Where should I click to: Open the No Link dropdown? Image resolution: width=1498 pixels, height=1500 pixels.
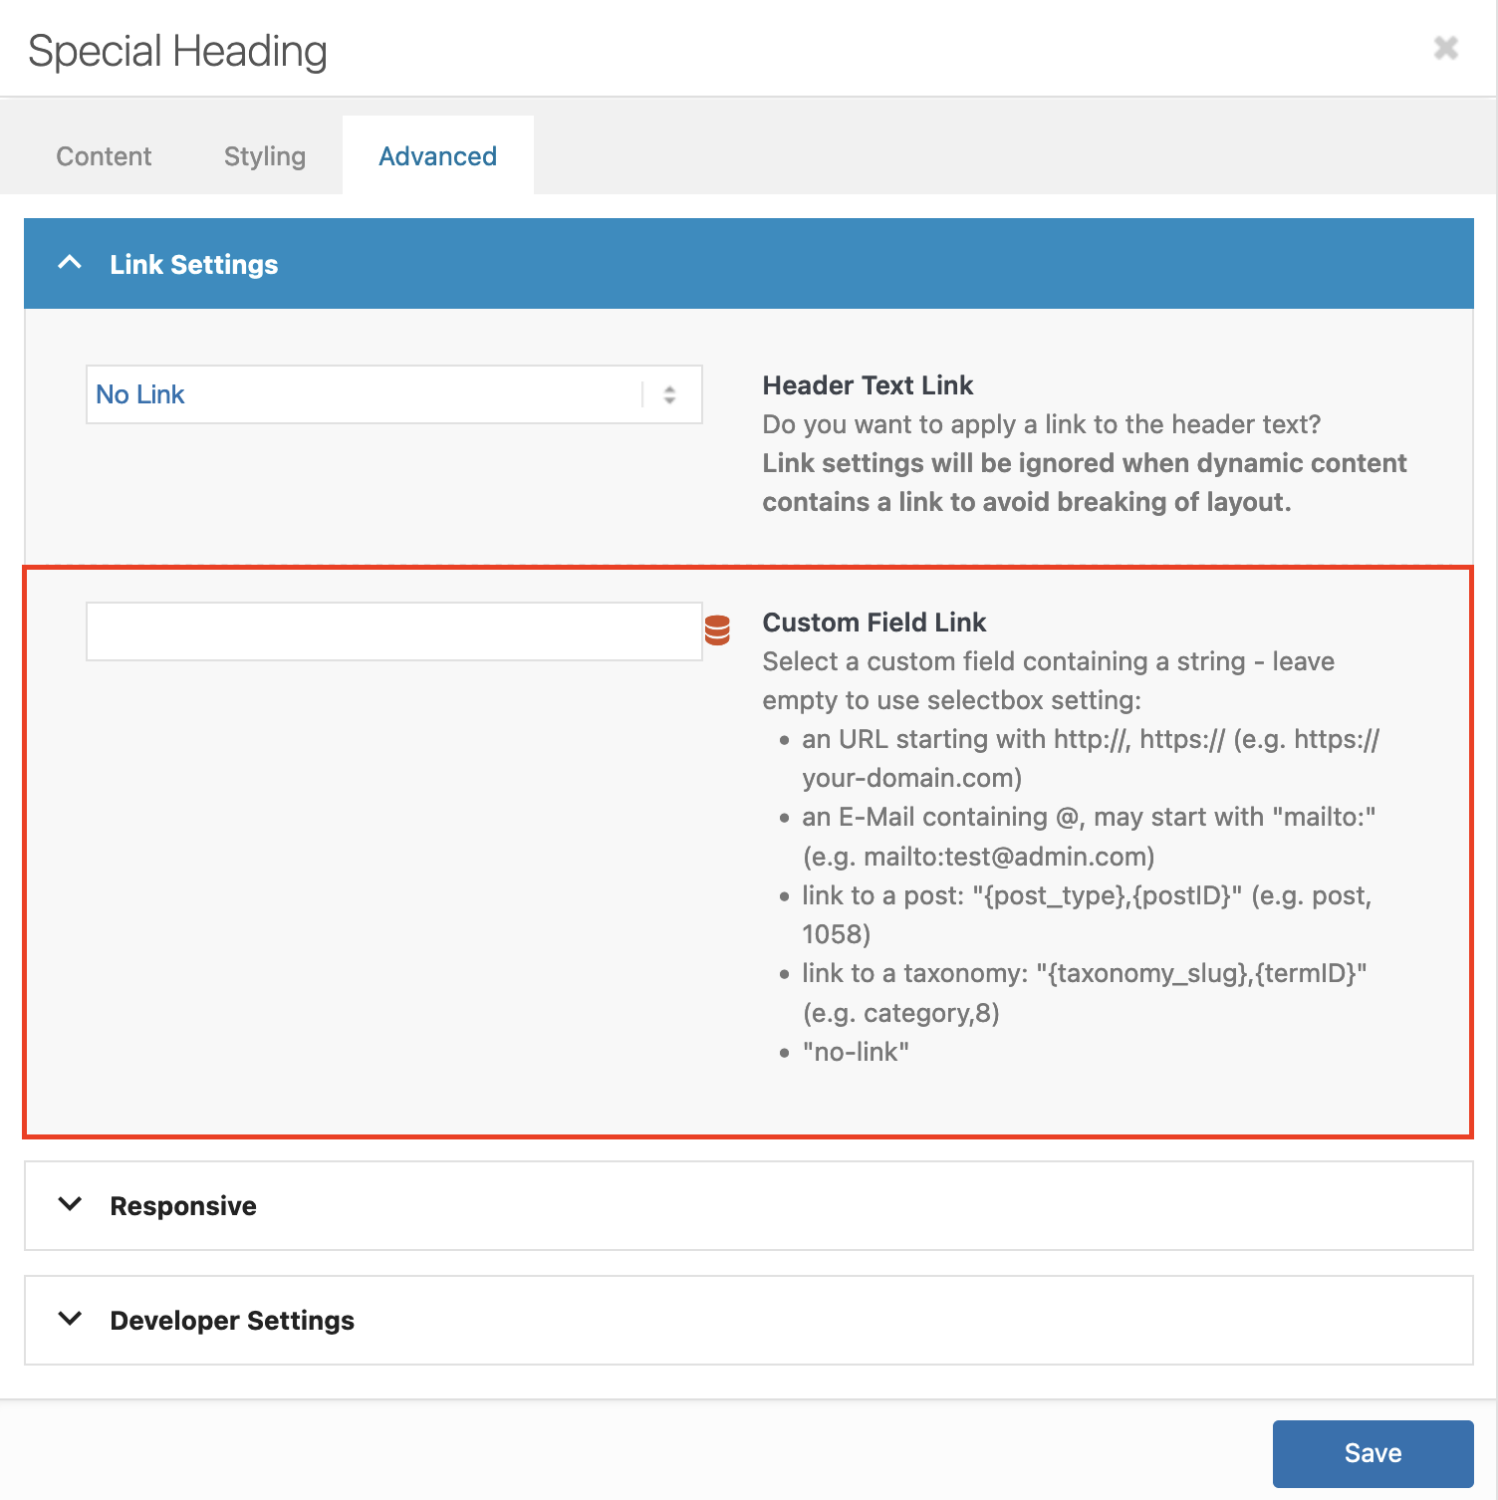tap(394, 394)
